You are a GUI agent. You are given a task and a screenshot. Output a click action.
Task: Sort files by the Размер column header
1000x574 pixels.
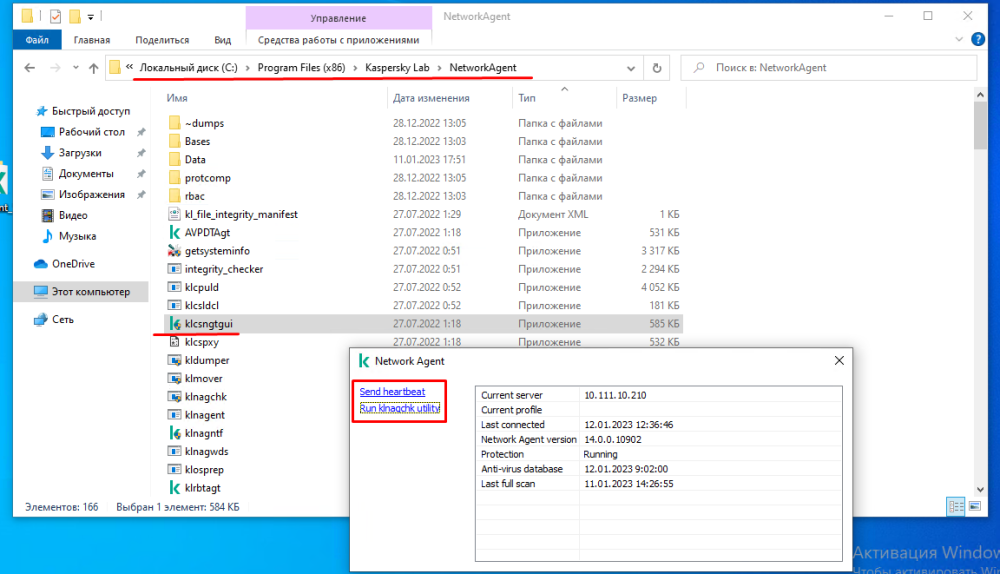coord(639,98)
